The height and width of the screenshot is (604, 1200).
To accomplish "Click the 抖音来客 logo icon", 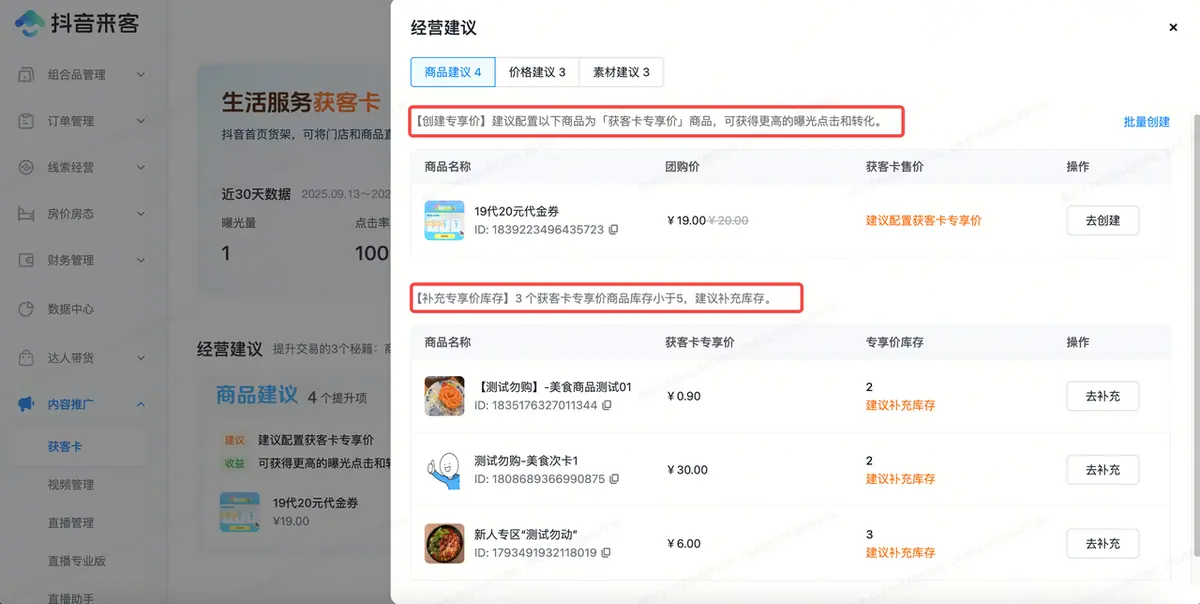I will (x=30, y=23).
